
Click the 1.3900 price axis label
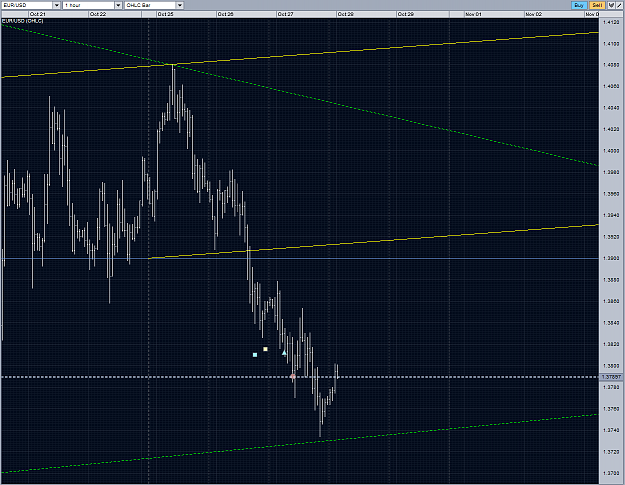(x=611, y=258)
